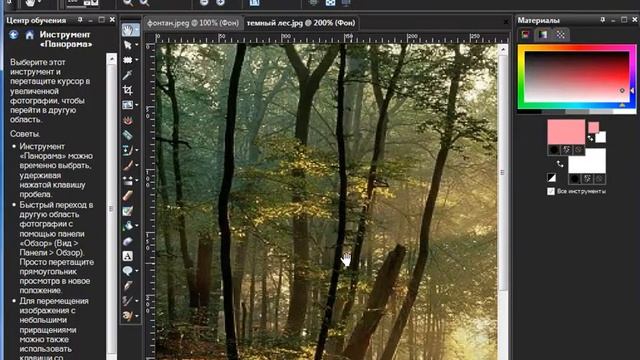Toggle the Все инструменты checkbox
640x360 pixels.
point(551,191)
